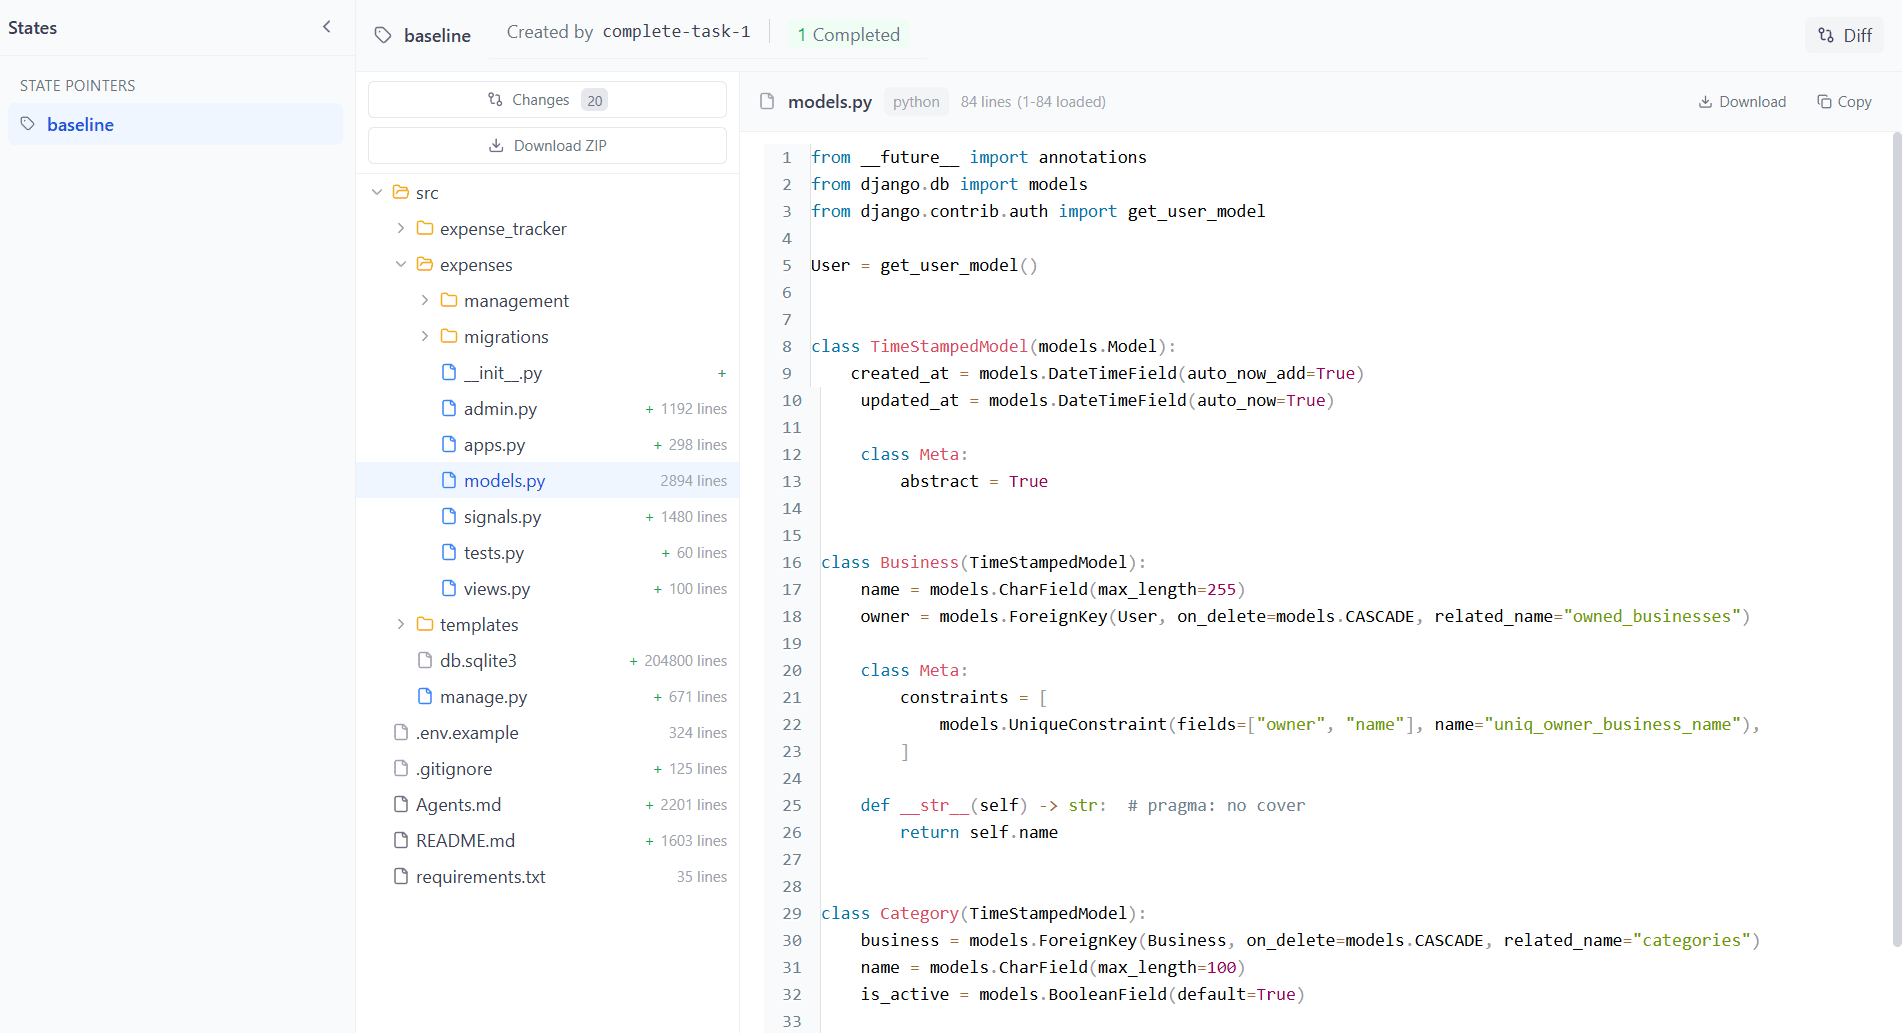This screenshot has height=1033, width=1902.
Task: Click the document icon beside requirements.txt
Action: click(x=401, y=876)
